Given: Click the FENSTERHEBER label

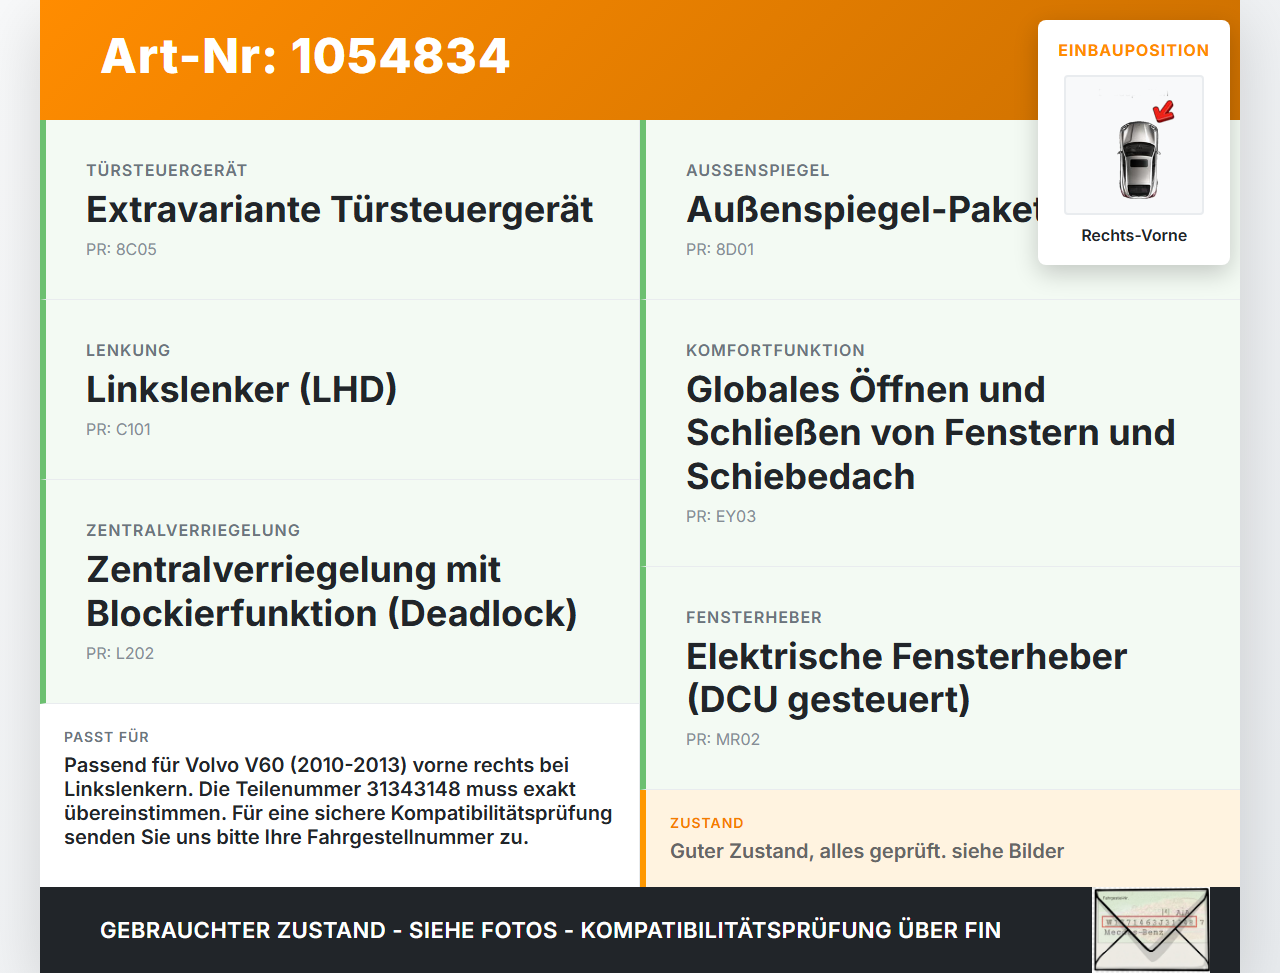Looking at the screenshot, I should 754,618.
